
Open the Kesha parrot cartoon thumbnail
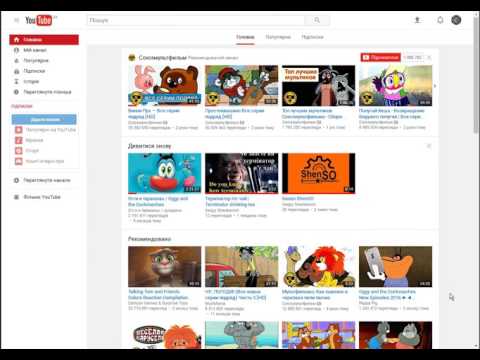395,86
